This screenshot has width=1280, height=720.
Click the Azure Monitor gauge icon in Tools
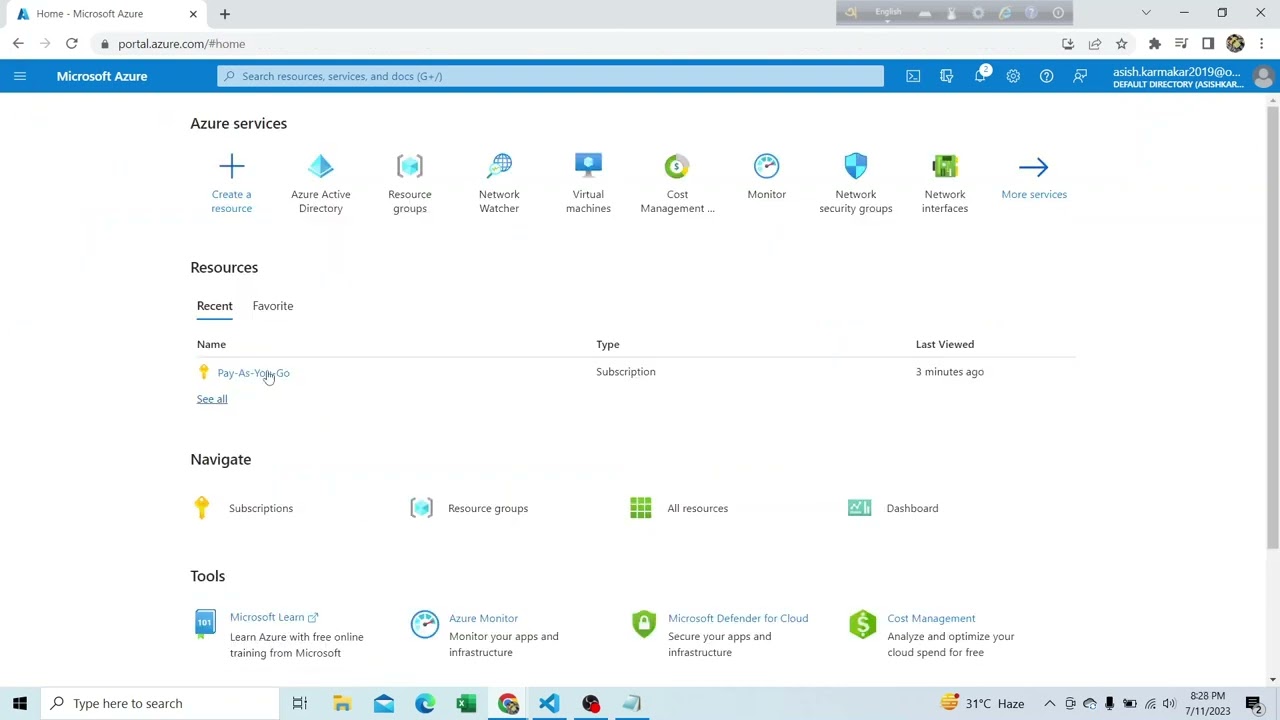pos(424,624)
